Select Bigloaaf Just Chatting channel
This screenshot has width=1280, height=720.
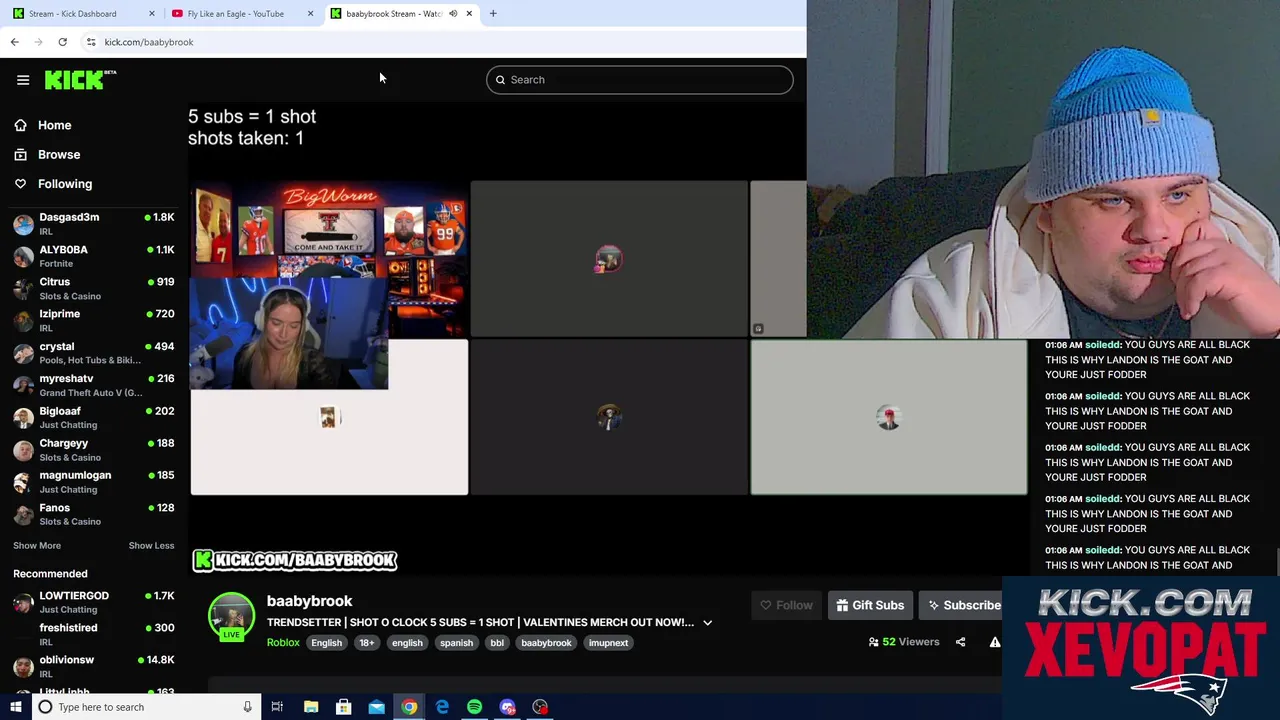click(x=93, y=418)
